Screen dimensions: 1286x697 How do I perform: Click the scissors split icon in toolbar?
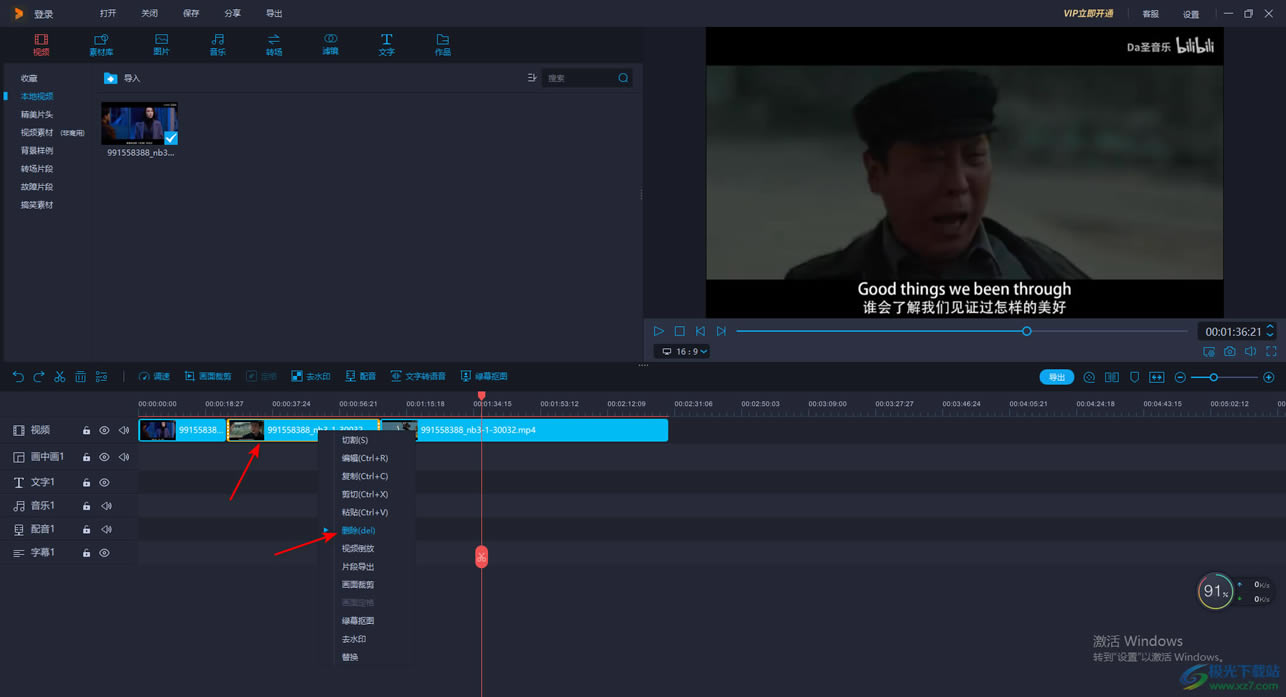pyautogui.click(x=60, y=377)
